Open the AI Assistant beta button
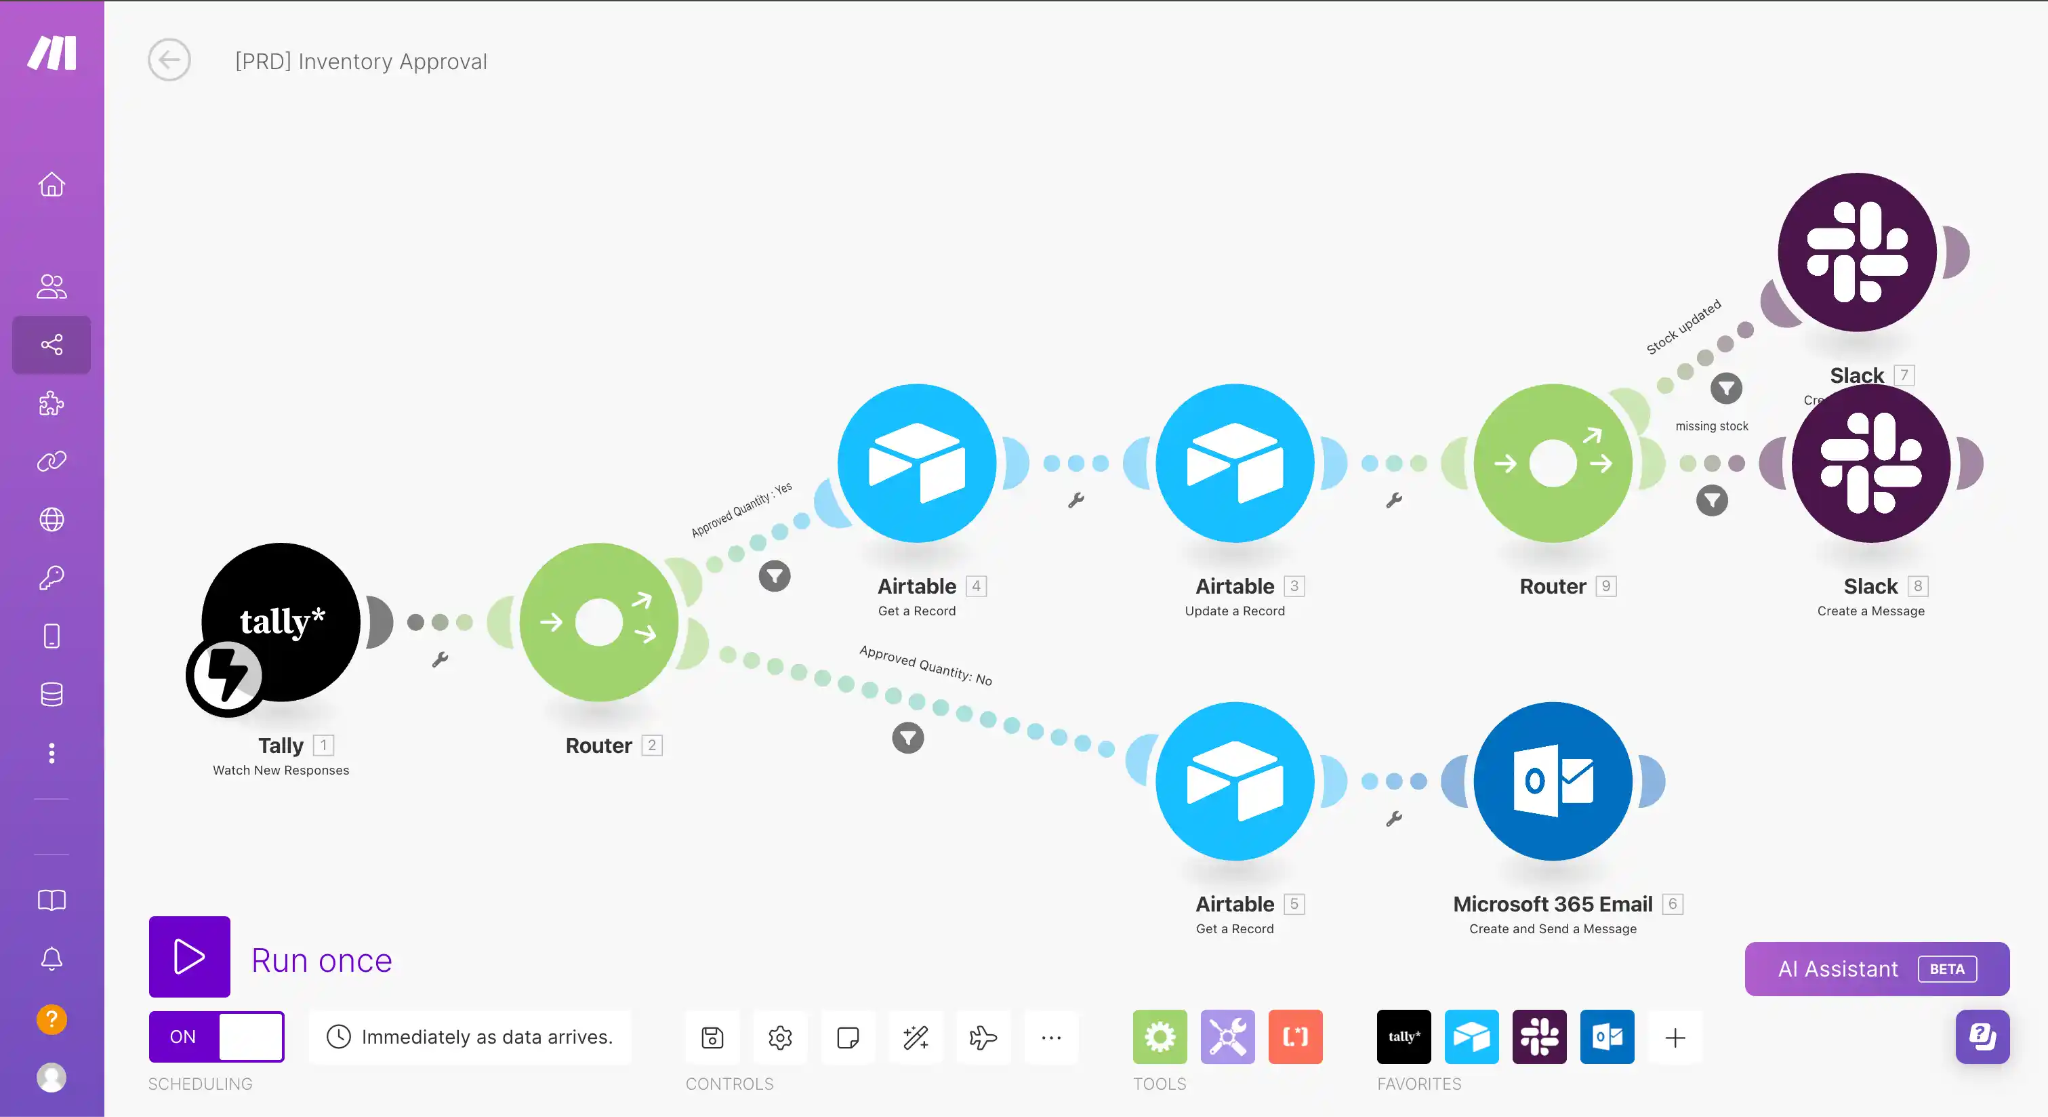Image resolution: width=2048 pixels, height=1117 pixels. click(x=1877, y=969)
